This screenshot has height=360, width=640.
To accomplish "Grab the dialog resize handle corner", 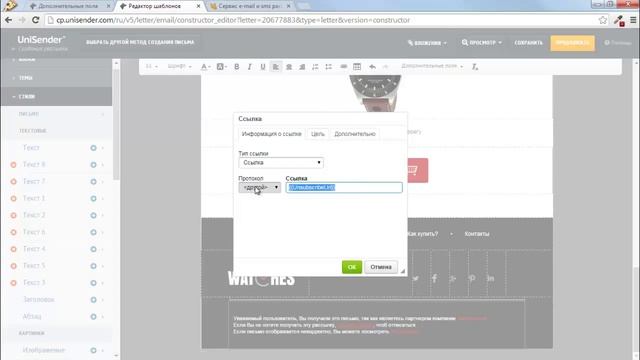I will click(x=402, y=271).
